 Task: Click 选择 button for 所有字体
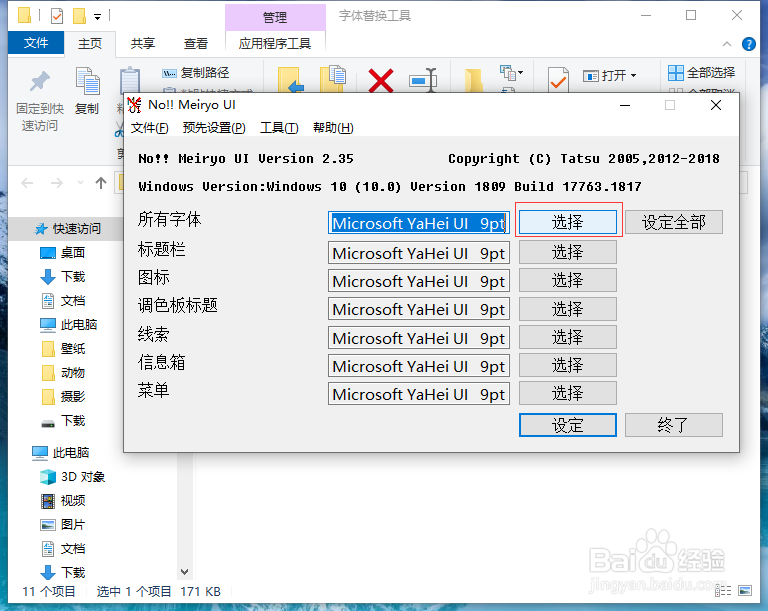(x=568, y=222)
